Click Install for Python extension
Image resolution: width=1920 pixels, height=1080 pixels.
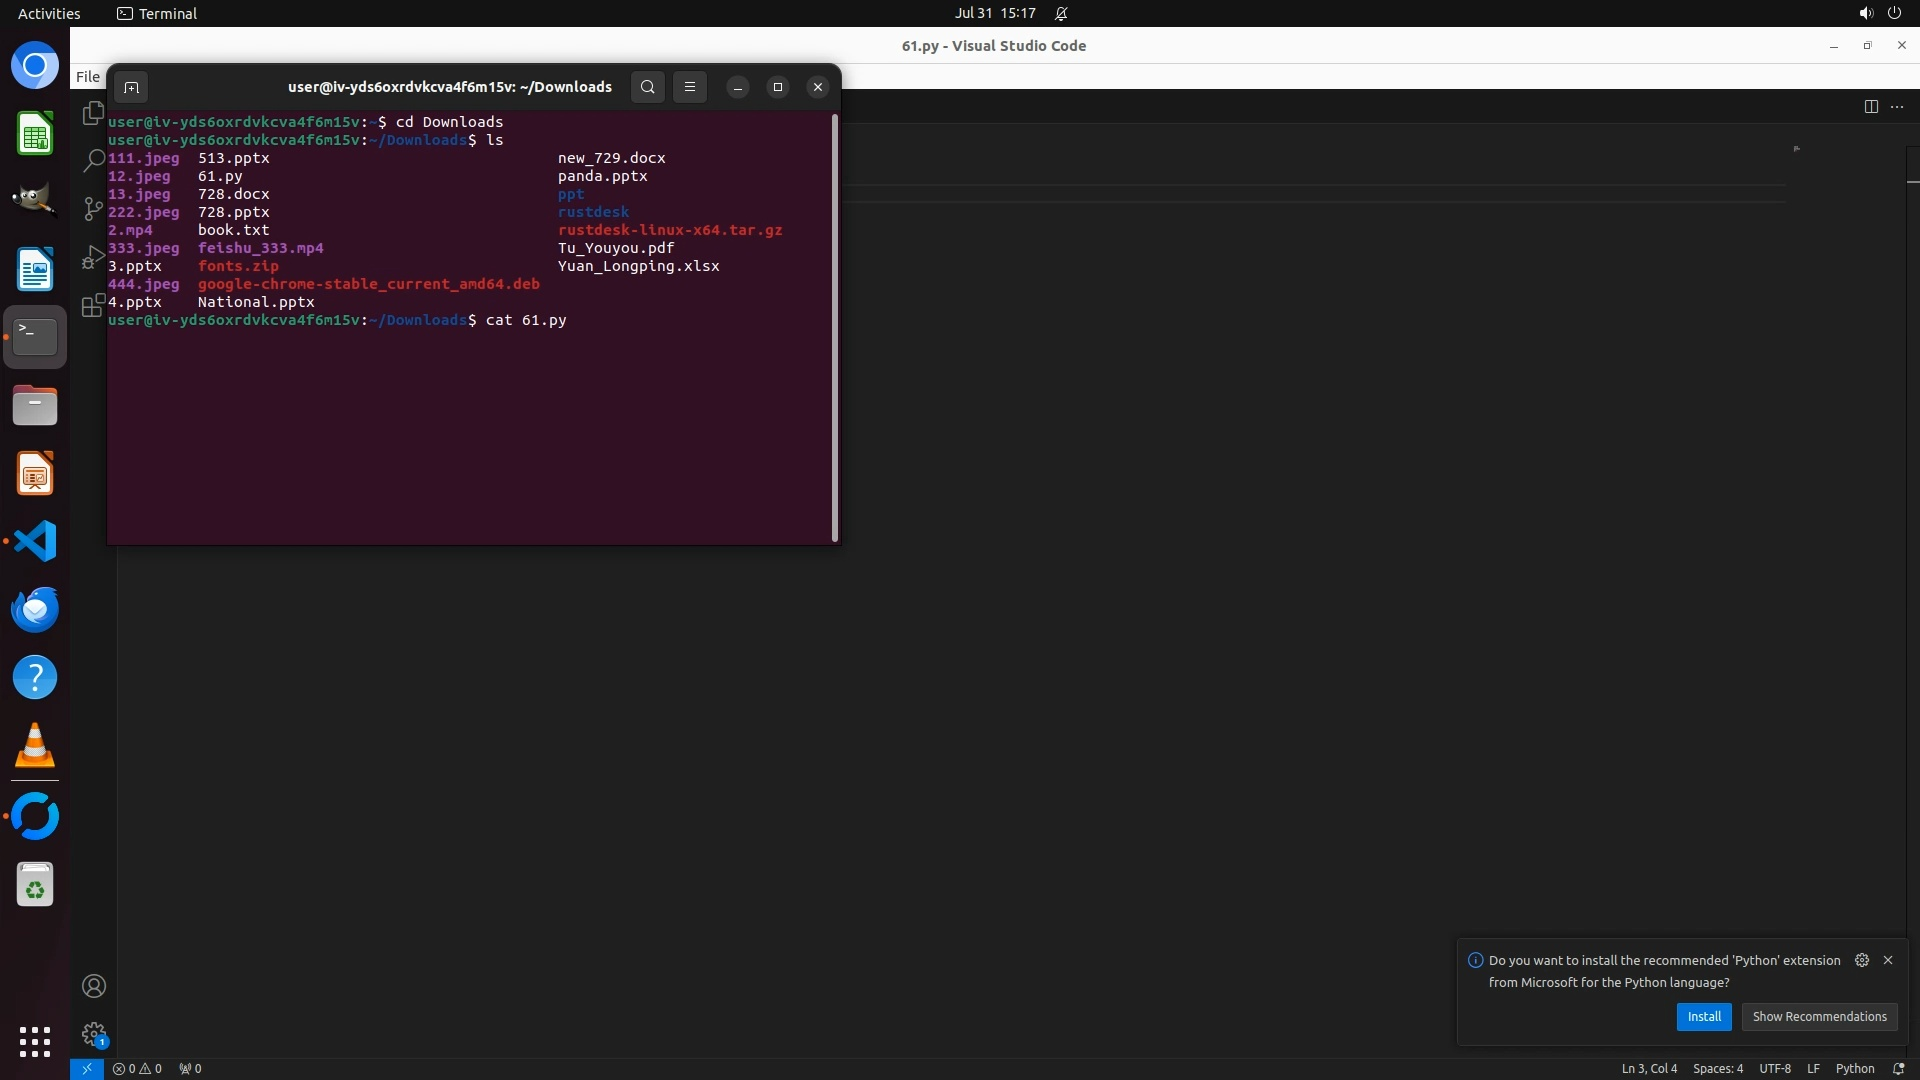pos(1704,1017)
